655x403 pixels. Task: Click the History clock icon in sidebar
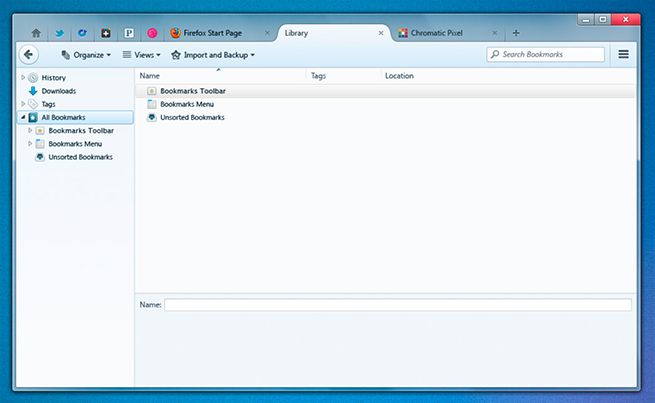(x=33, y=78)
